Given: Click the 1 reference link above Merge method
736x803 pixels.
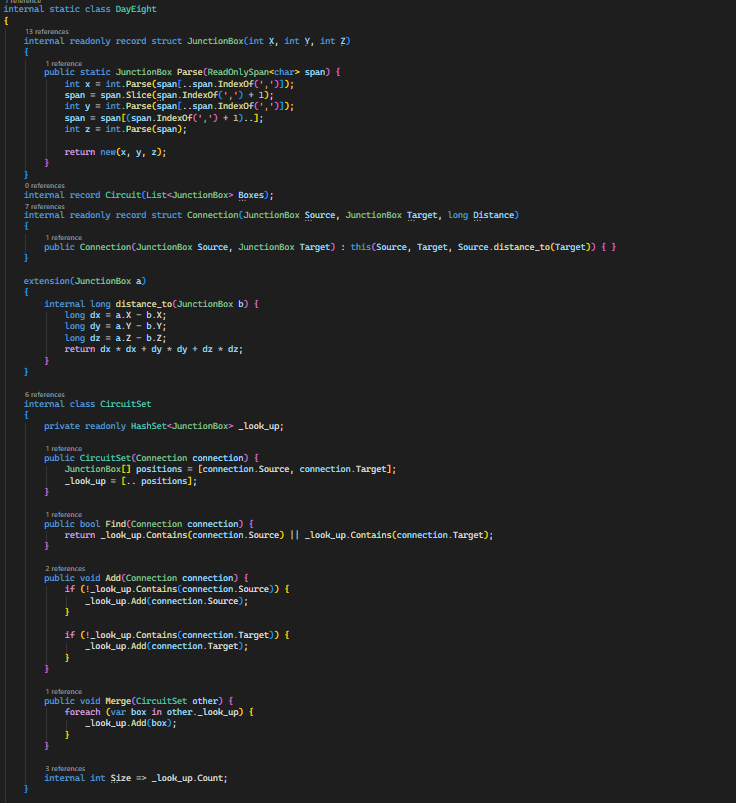Looking at the screenshot, I should click(64, 691).
